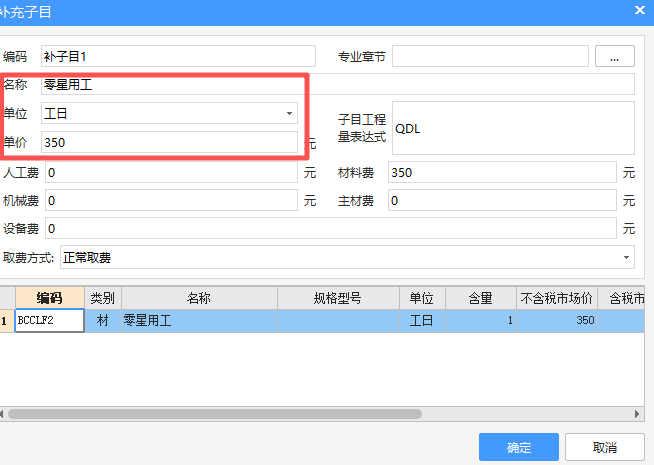This screenshot has height=465, width=654.
Task: Click the empty 规格型号 cell in row 1
Action: point(338,320)
